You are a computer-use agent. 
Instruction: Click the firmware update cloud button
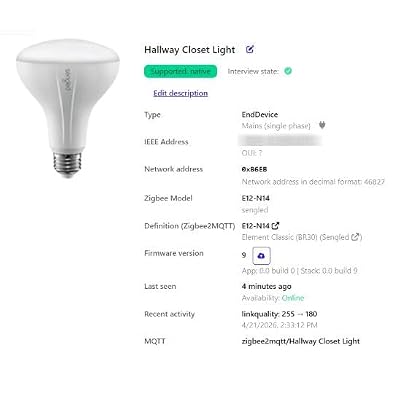[261, 256]
